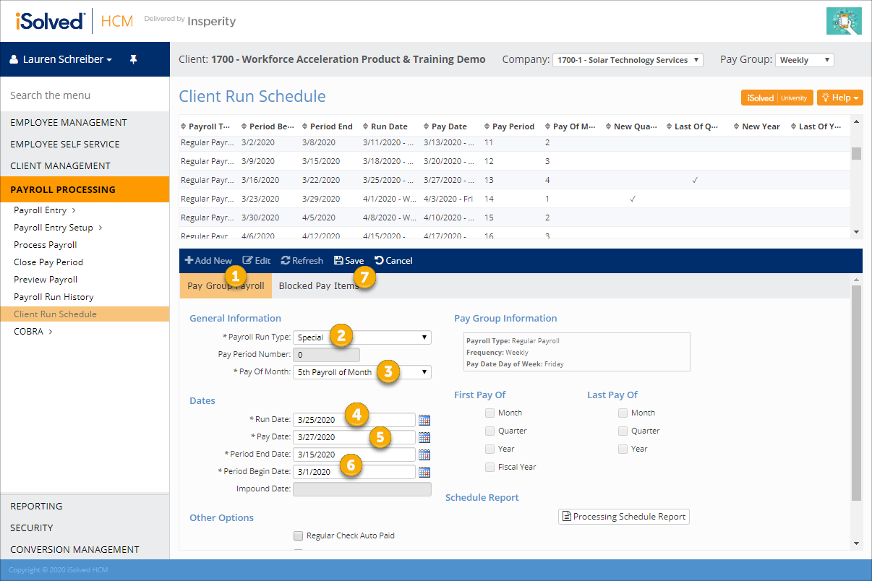Enable Regular Check Auto Paid
Image resolution: width=872 pixels, height=581 pixels.
[x=298, y=536]
